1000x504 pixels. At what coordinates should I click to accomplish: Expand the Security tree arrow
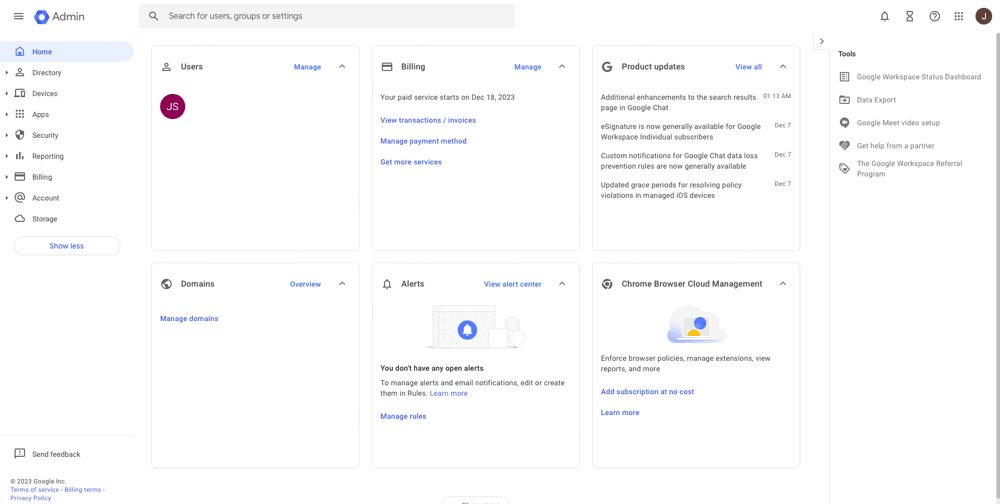click(6, 135)
